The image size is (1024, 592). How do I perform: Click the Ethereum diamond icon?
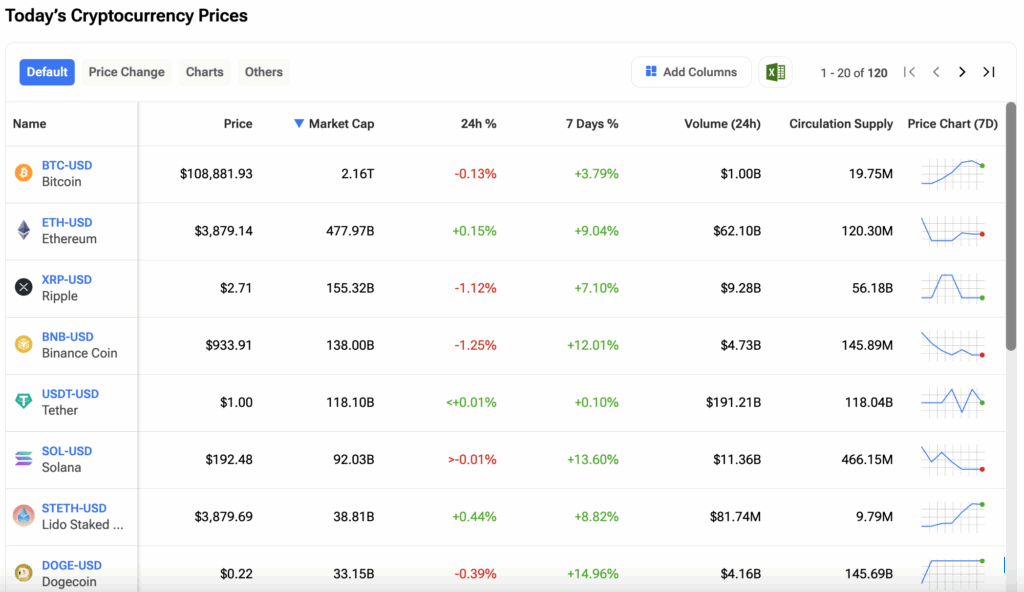(x=23, y=230)
